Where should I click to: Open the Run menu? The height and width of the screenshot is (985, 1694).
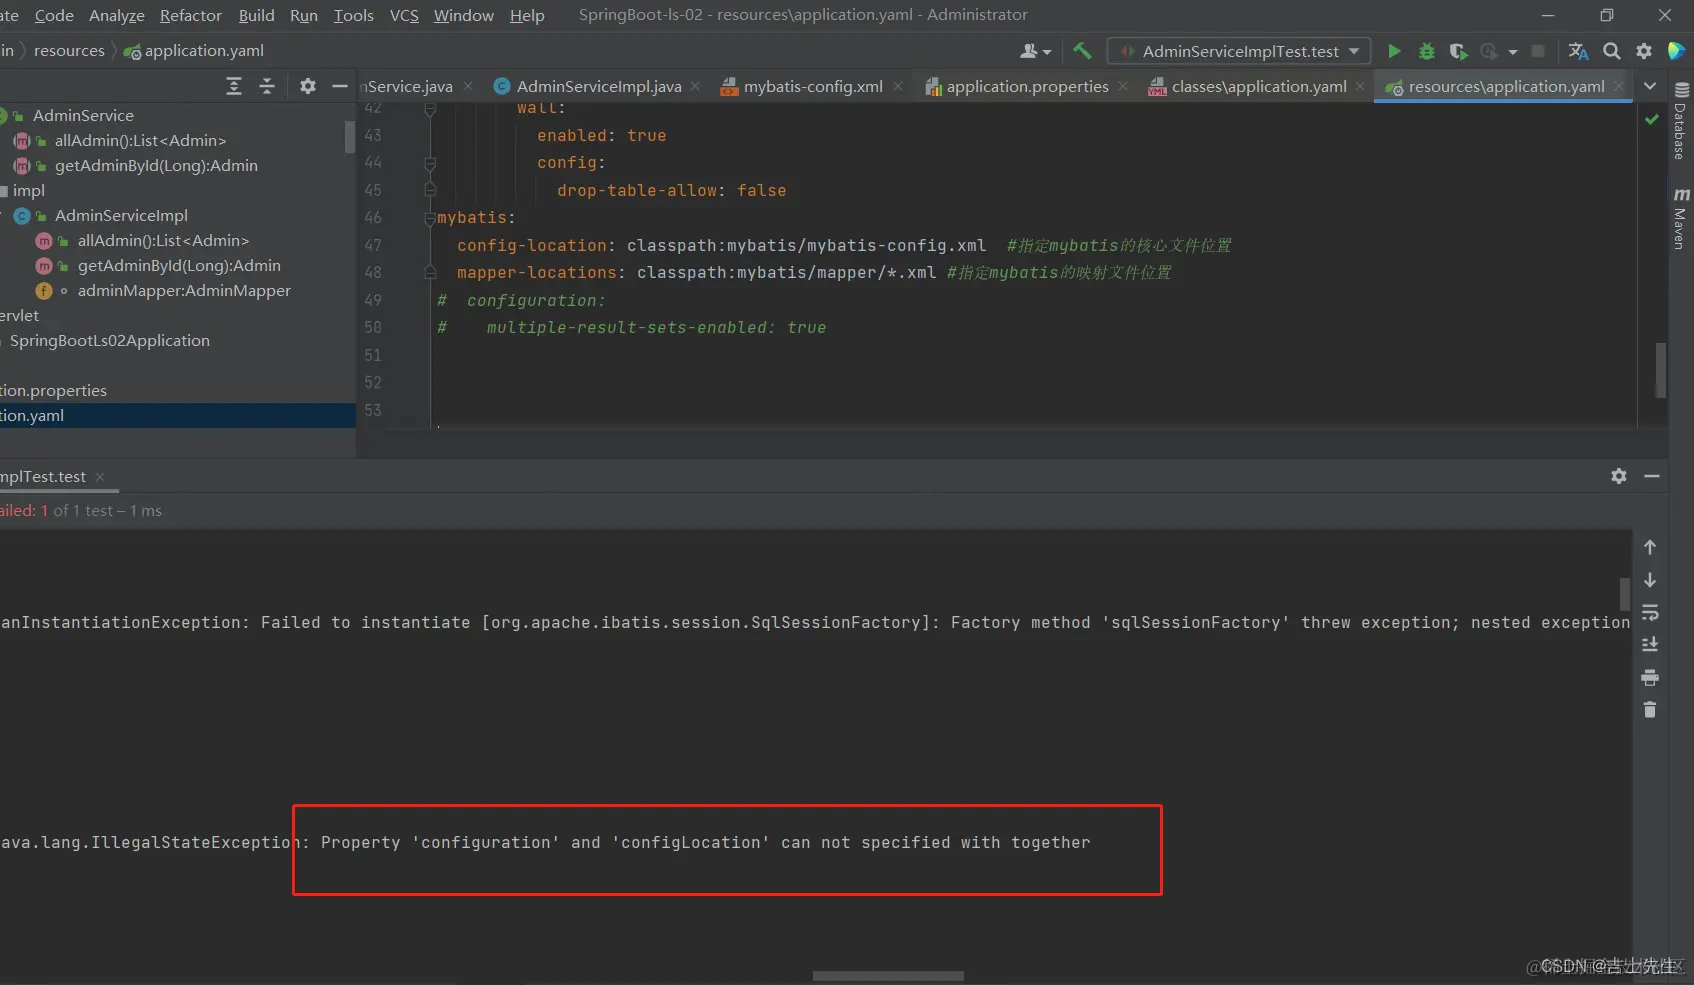[304, 15]
